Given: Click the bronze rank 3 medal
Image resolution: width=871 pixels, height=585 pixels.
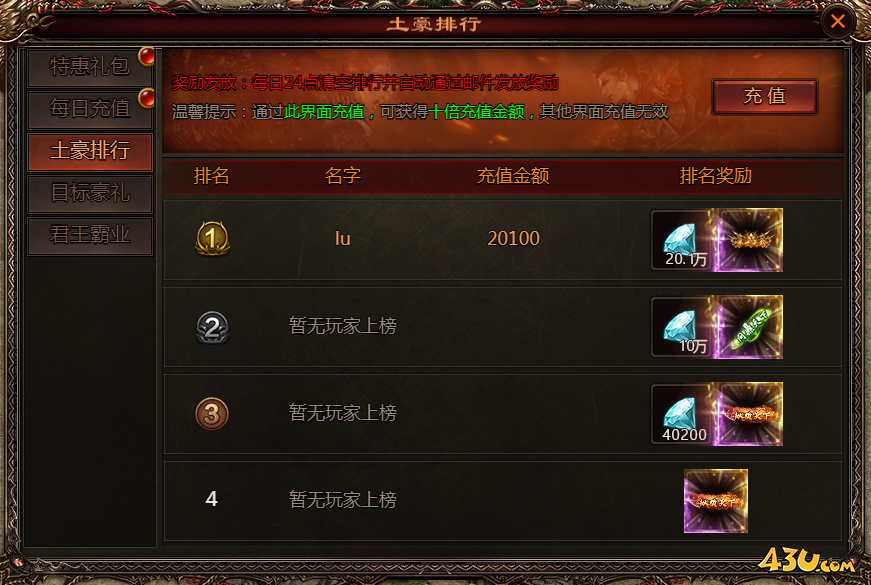Looking at the screenshot, I should (212, 414).
